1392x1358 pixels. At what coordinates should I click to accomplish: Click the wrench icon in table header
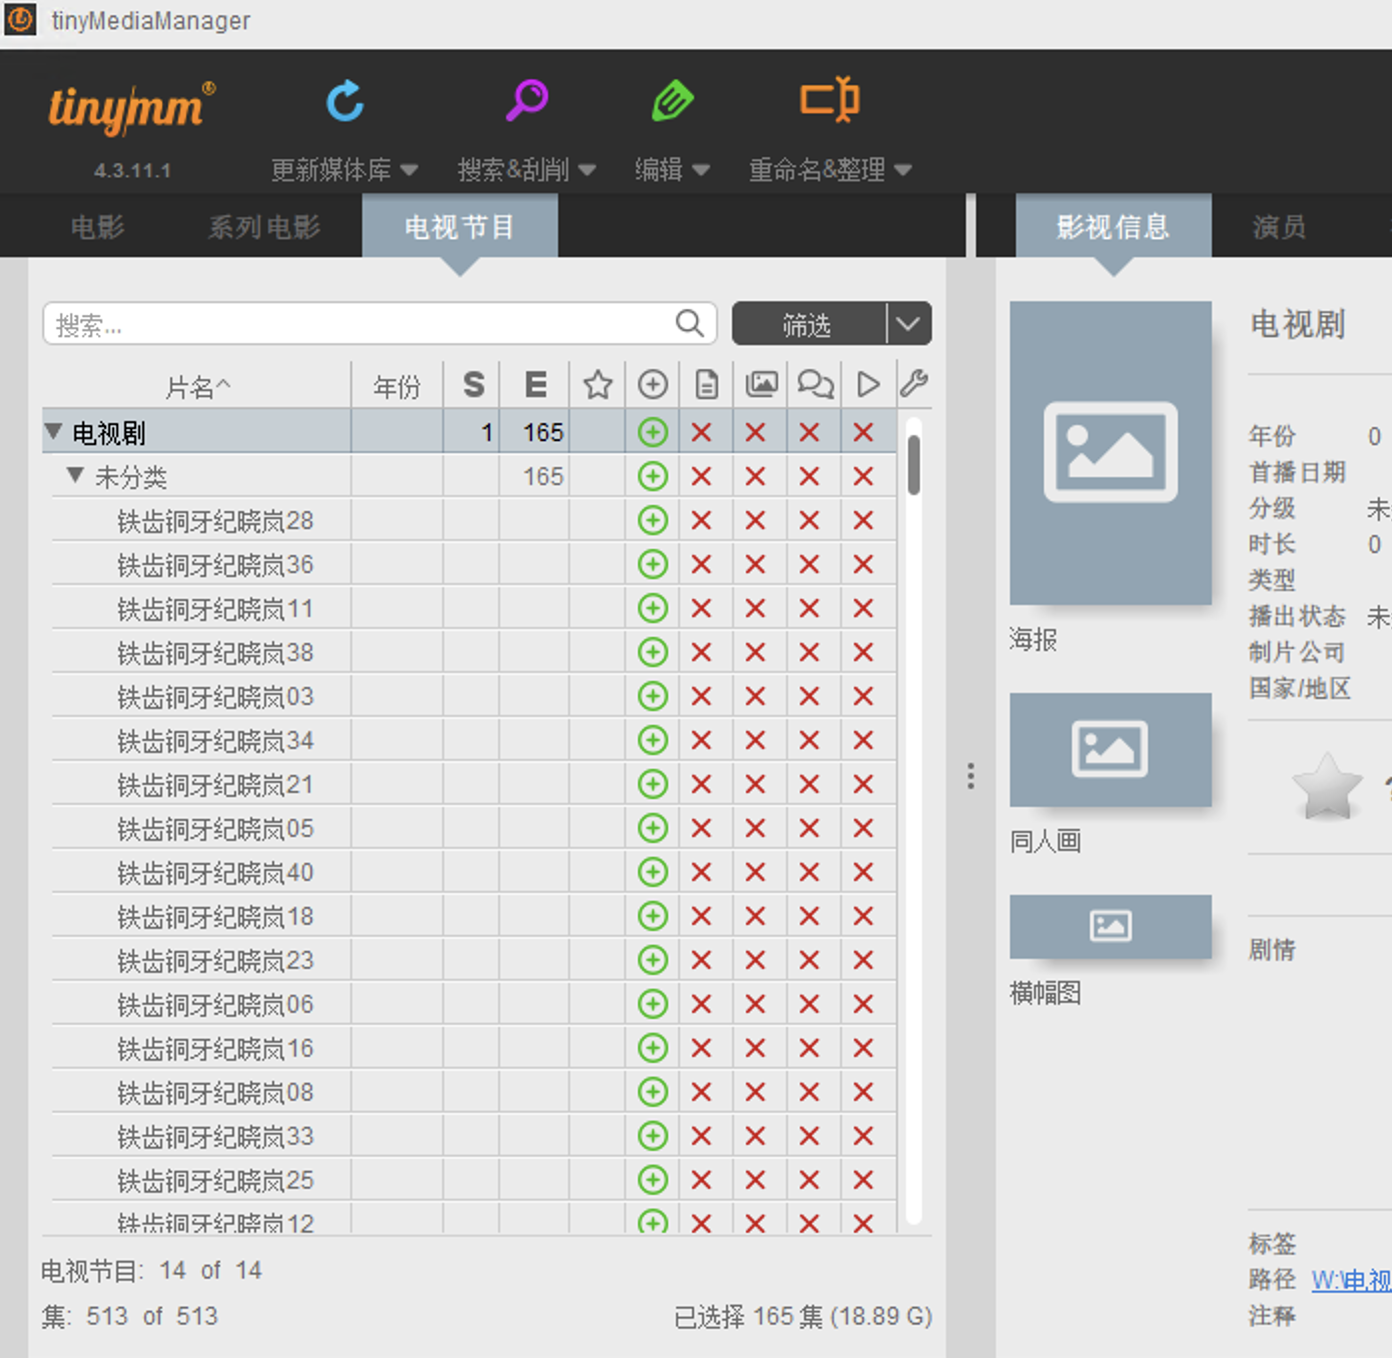(x=914, y=384)
